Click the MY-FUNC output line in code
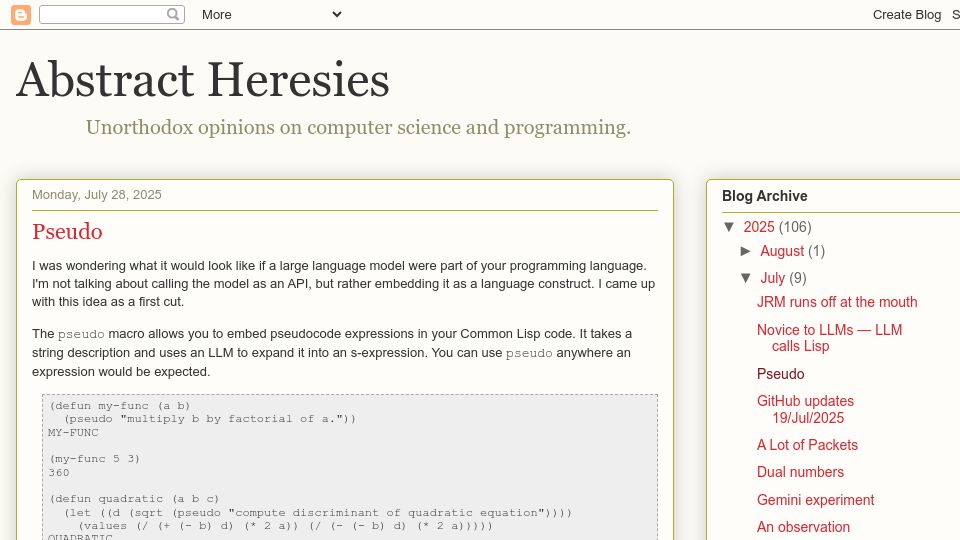Image resolution: width=960 pixels, height=540 pixels. click(x=73, y=433)
